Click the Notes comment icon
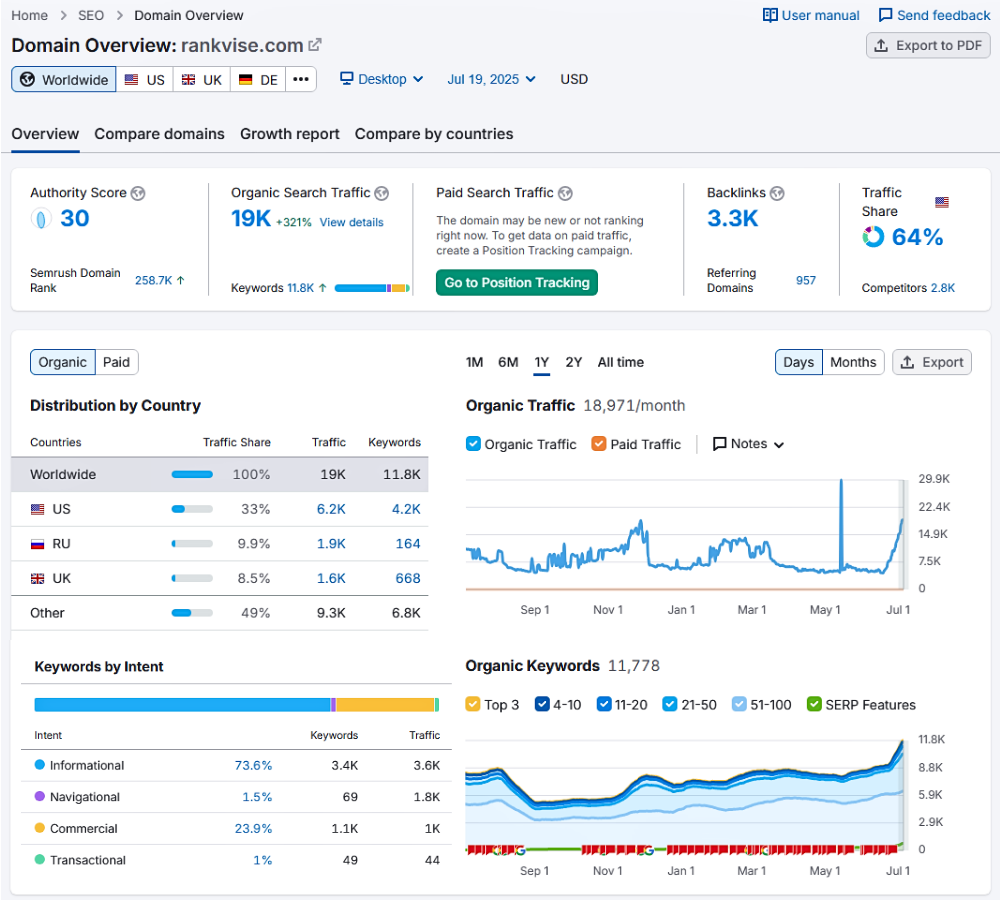The image size is (1000, 900). [719, 444]
